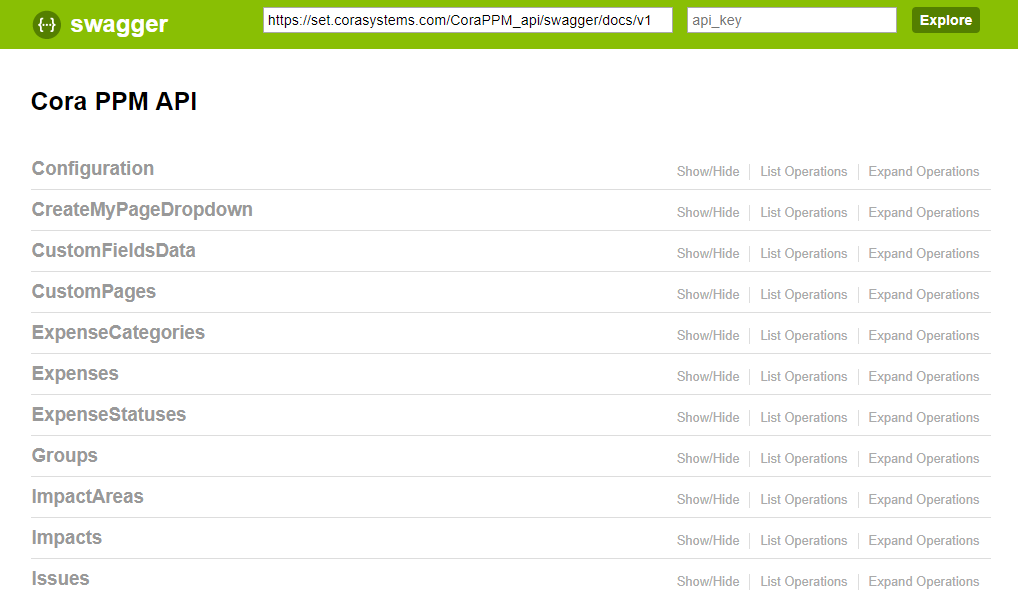Expand Operations for ExpenseStatuses
1018x599 pixels.
click(924, 417)
